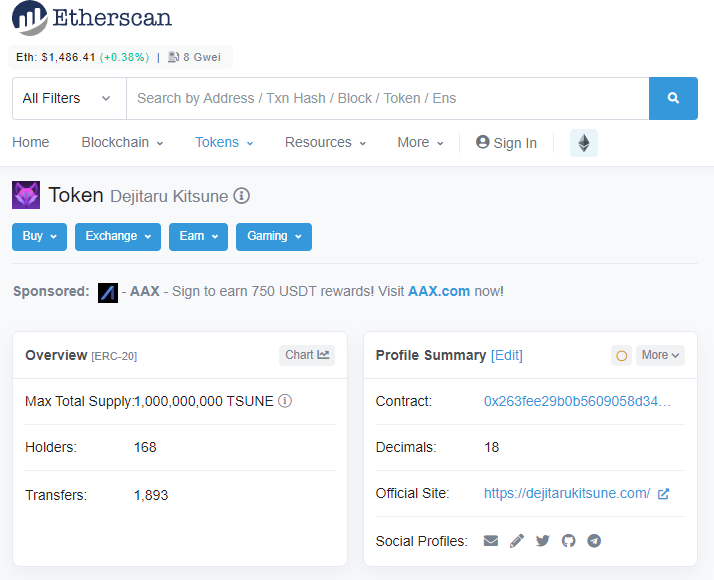
Task: Click the info icon beside Dejitaru Kitsune
Action: pos(241,196)
